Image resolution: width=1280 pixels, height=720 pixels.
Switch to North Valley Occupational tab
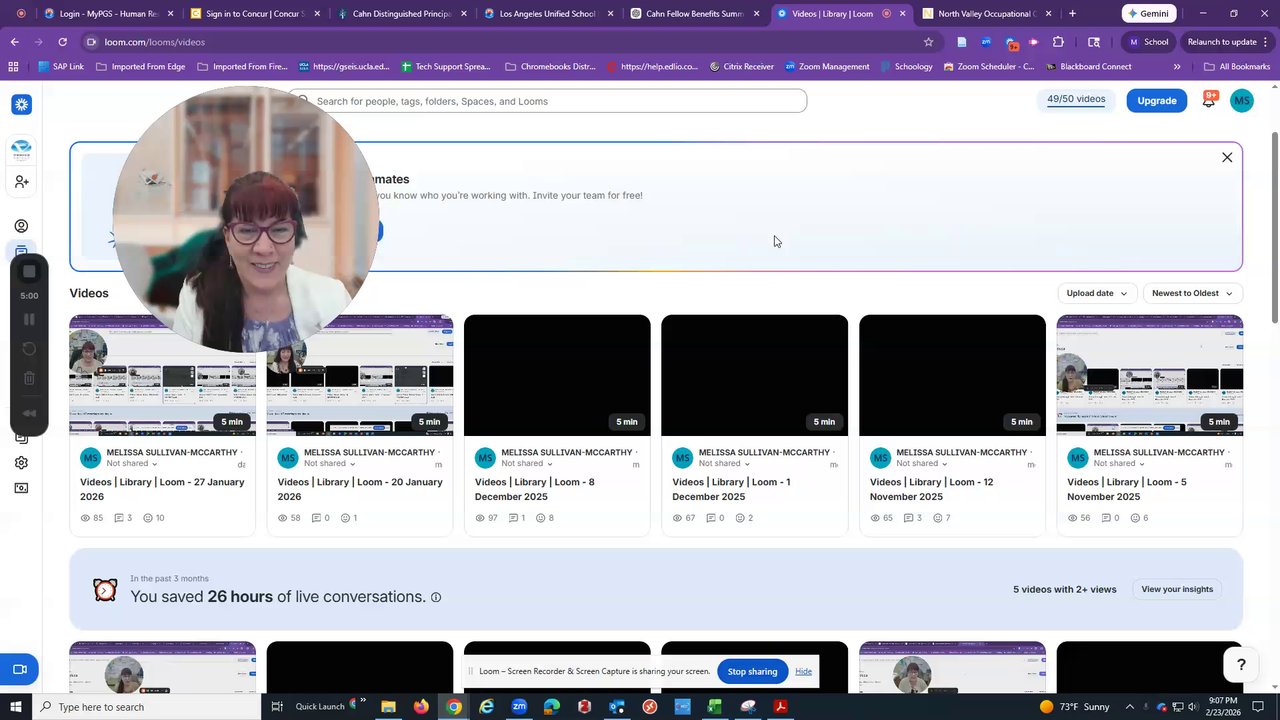(x=985, y=14)
